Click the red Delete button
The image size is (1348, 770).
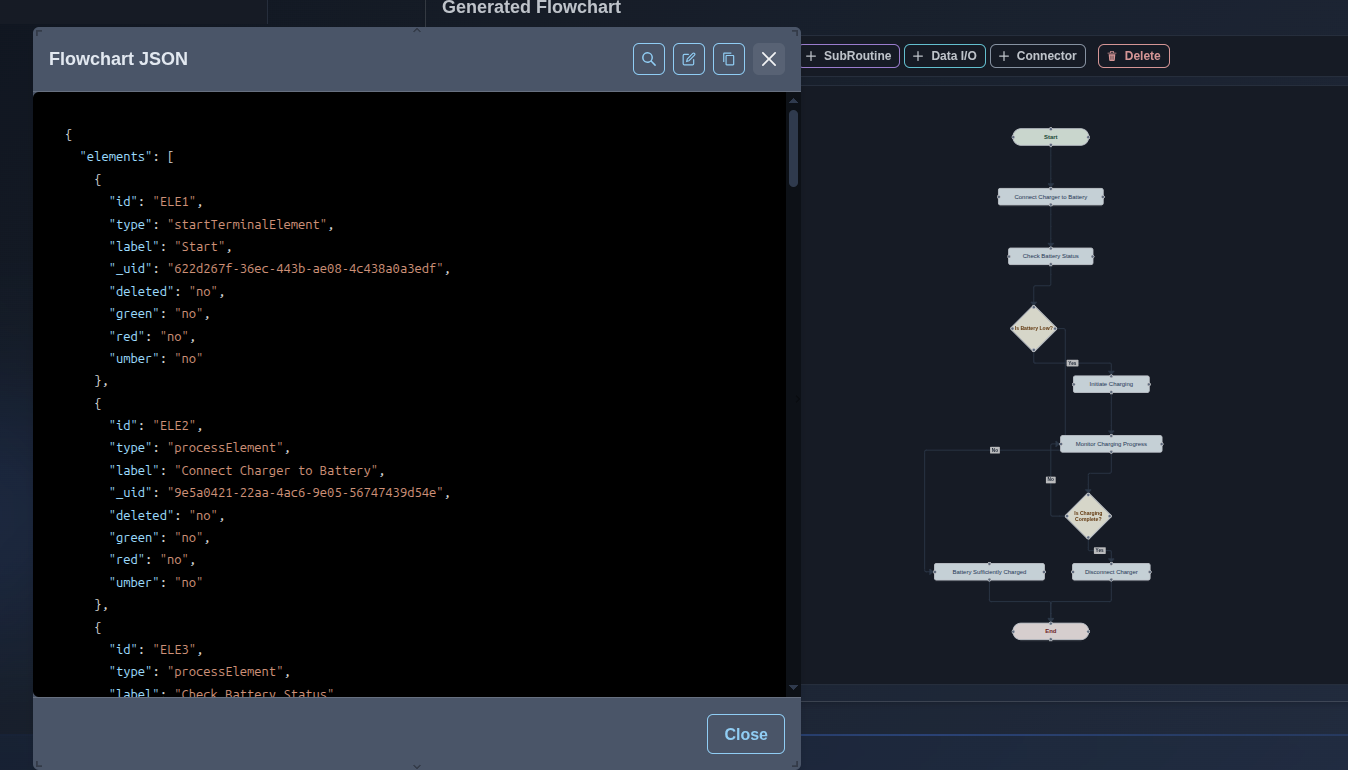[1134, 56]
